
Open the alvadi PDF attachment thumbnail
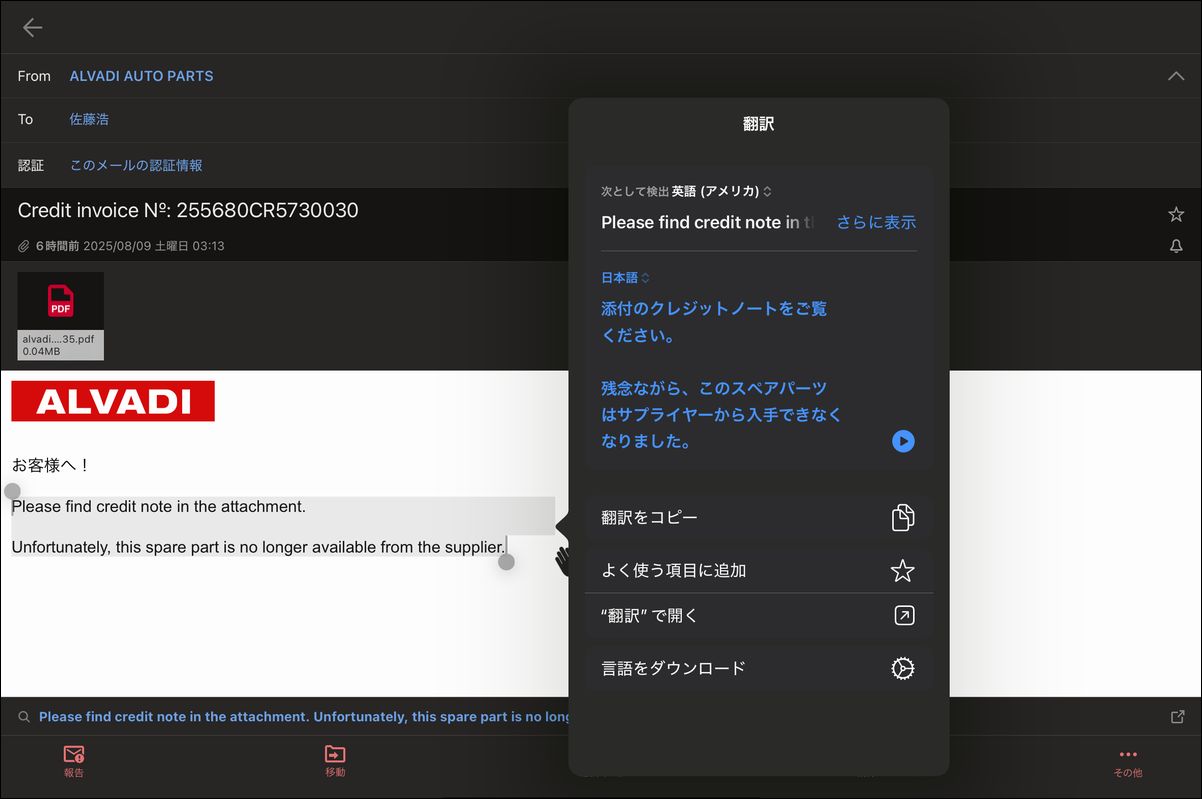point(60,315)
